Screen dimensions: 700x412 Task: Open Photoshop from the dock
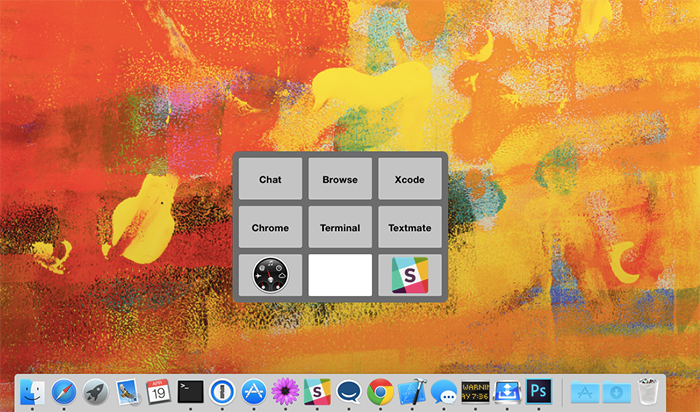point(539,392)
